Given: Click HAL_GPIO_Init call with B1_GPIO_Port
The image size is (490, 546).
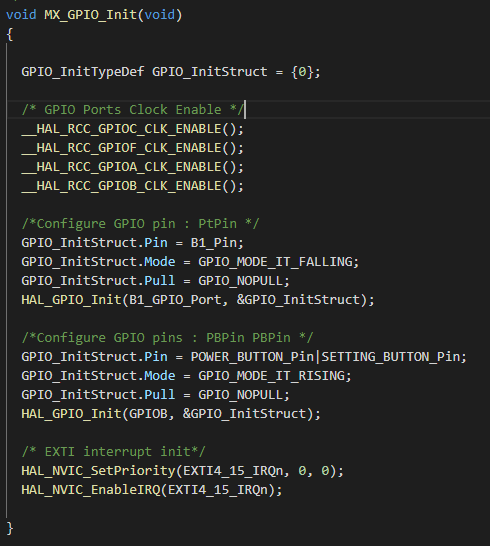Looking at the screenshot, I should click(198, 300).
